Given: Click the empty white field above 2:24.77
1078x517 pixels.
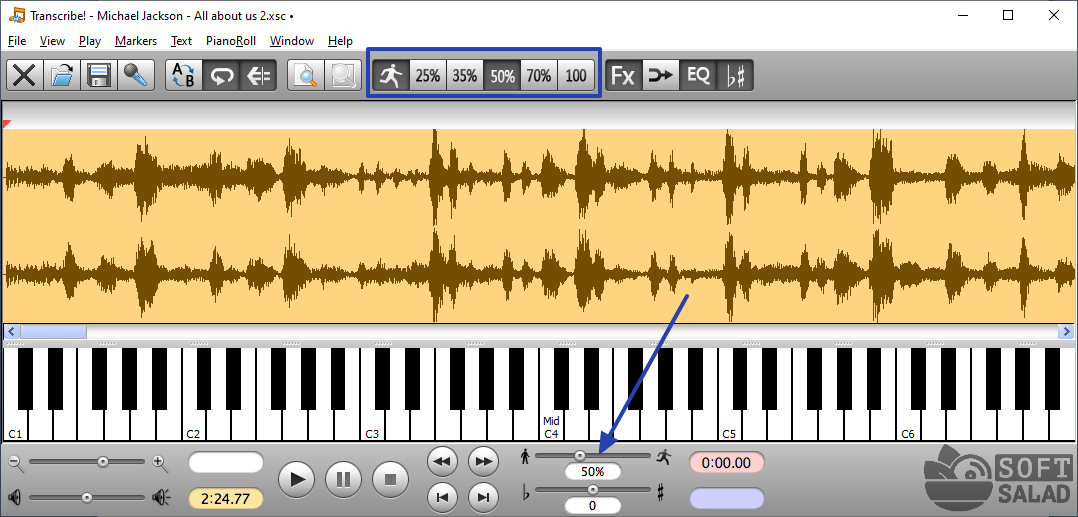Looking at the screenshot, I should point(226,462).
